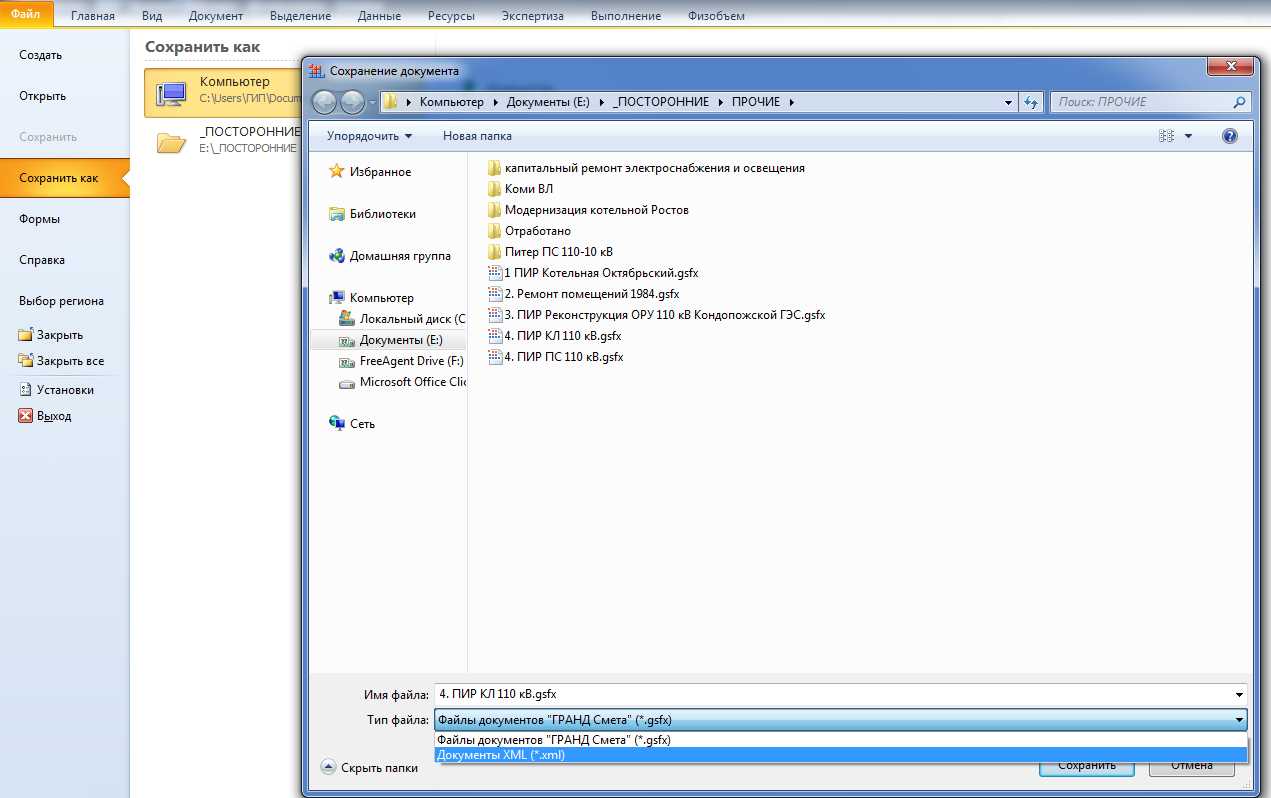Click the refresh folder icon beside address bar

point(1031,102)
